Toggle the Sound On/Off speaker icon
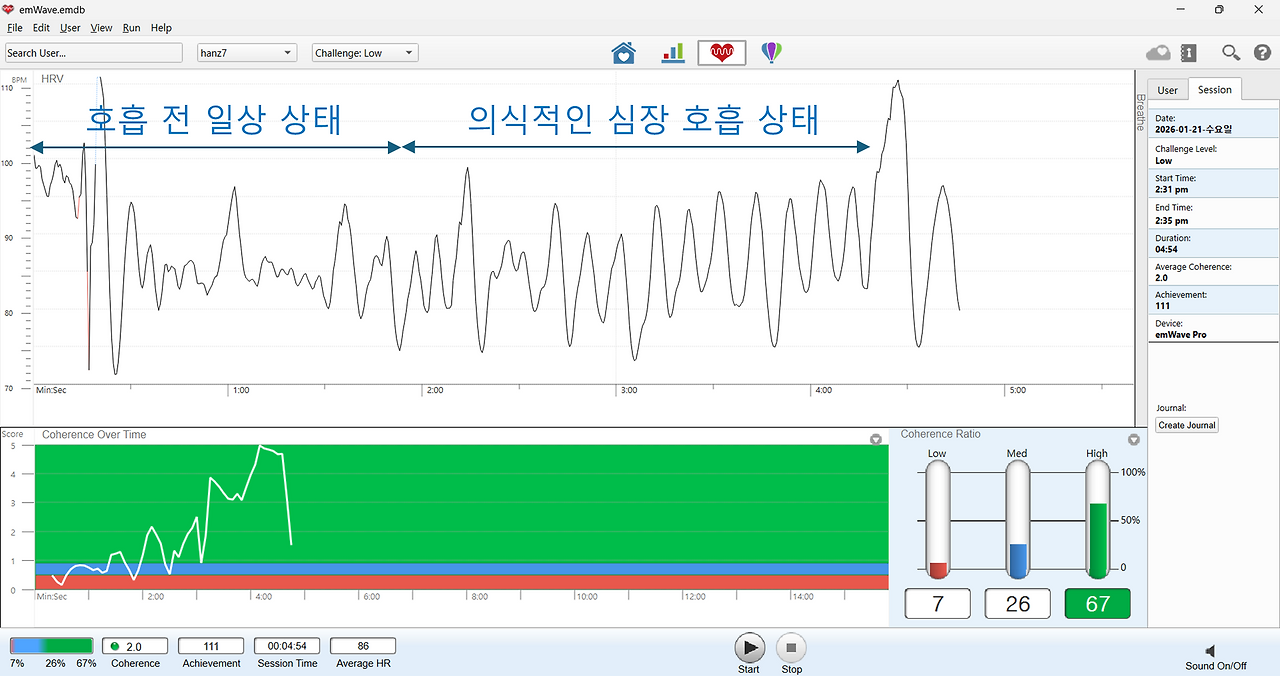 click(1210, 650)
